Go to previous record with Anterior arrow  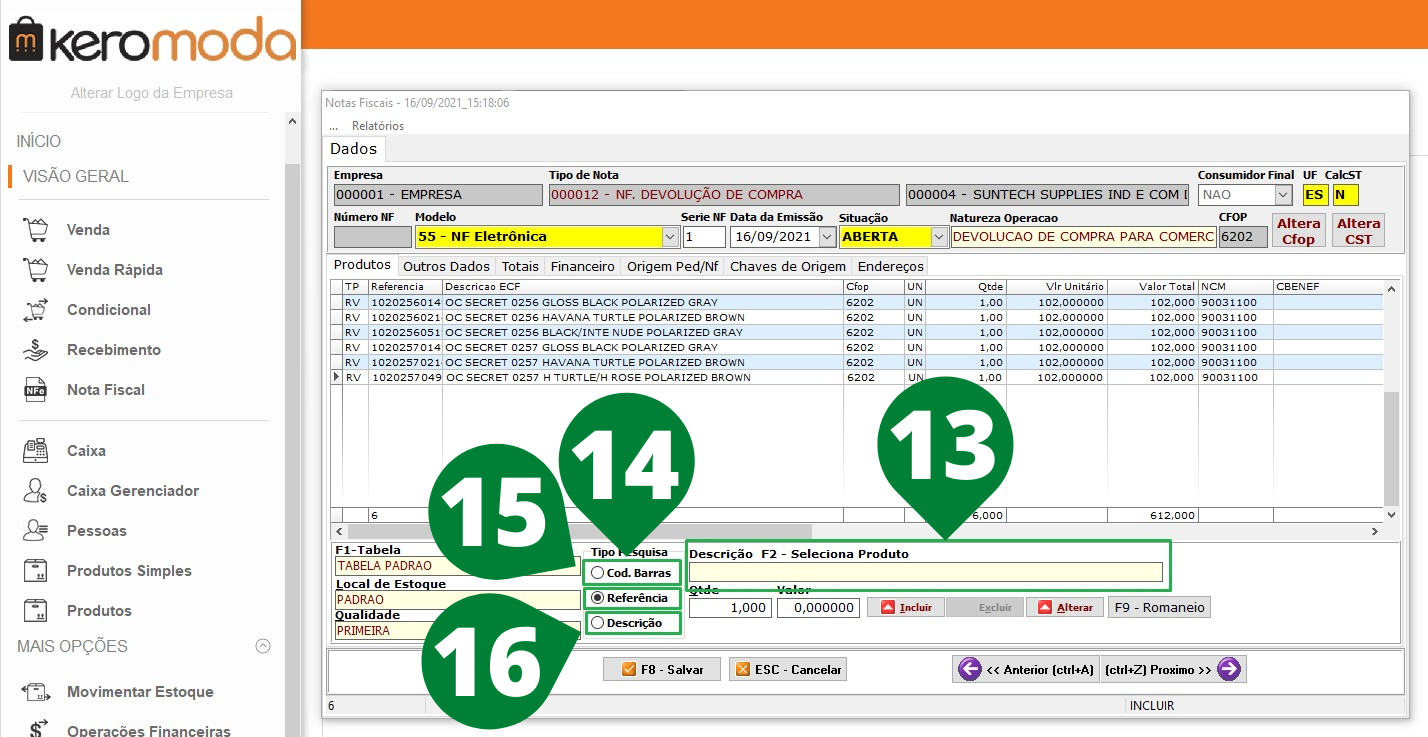1025,669
